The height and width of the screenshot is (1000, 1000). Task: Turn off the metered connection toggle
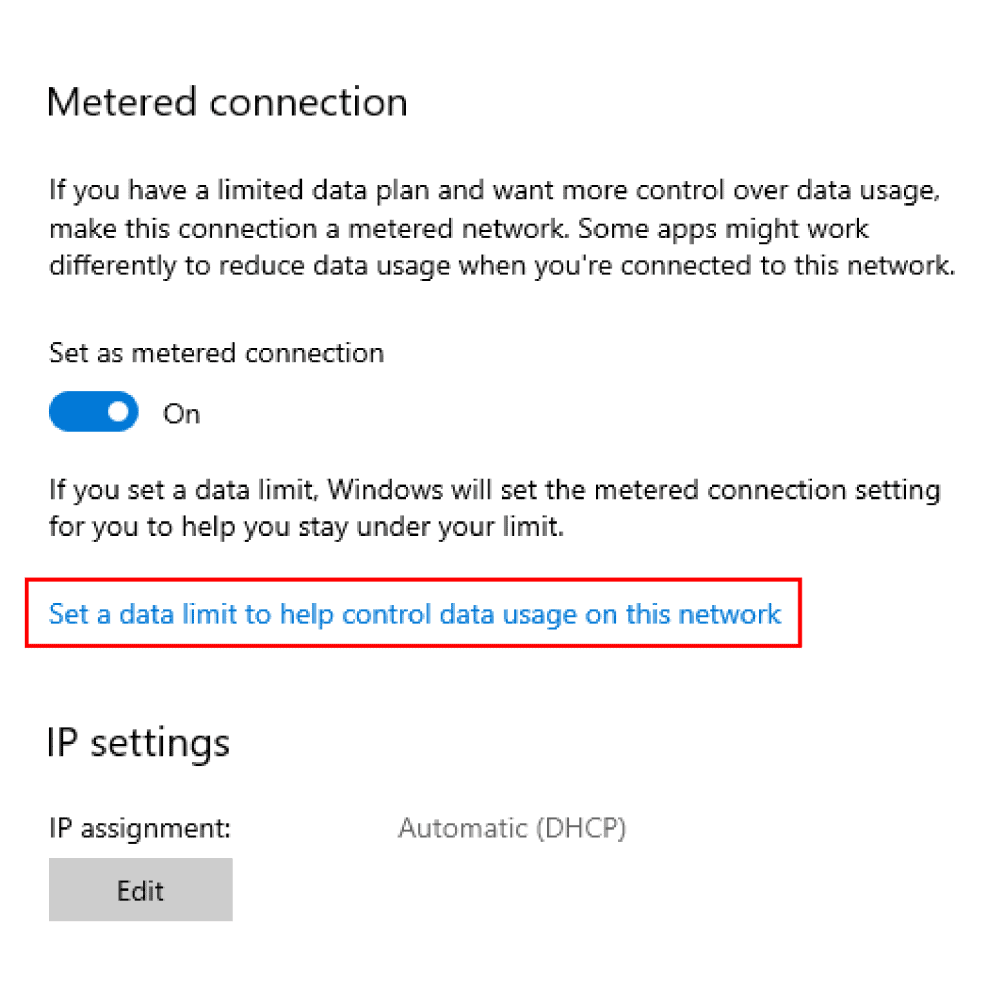pos(94,412)
